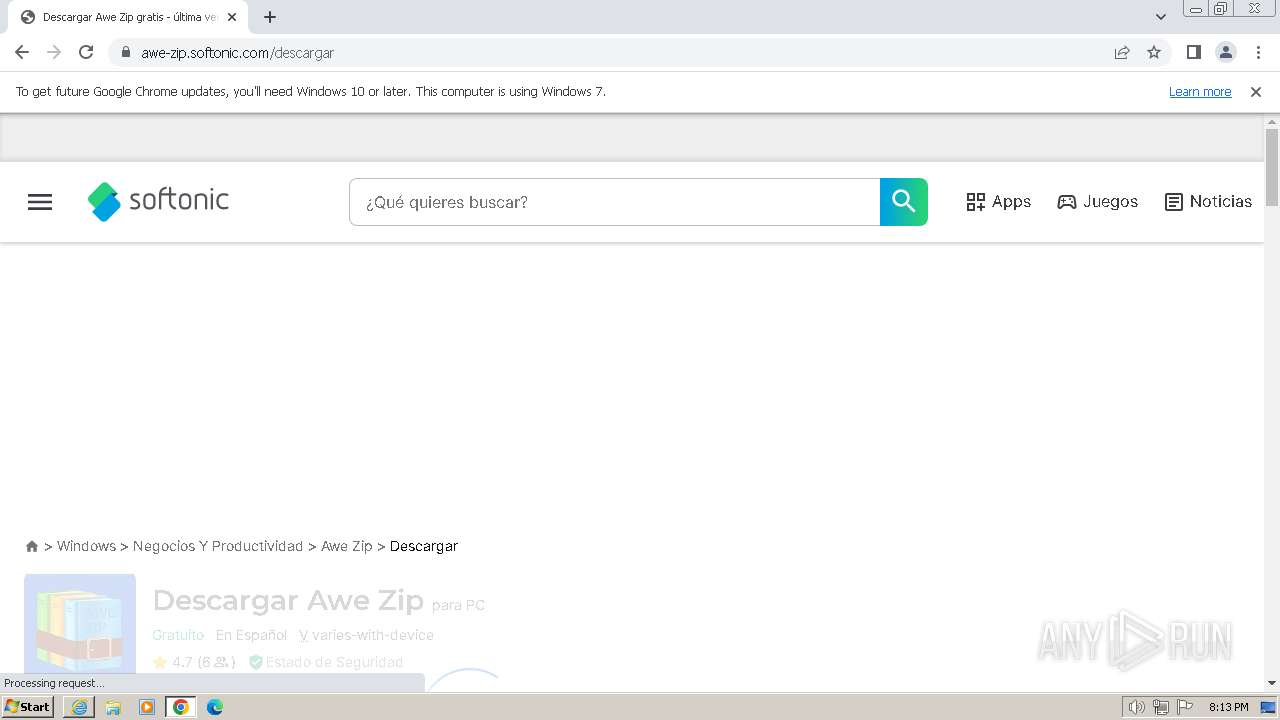Reload the page
Viewport: 1280px width, 720px height.
pos(86,52)
